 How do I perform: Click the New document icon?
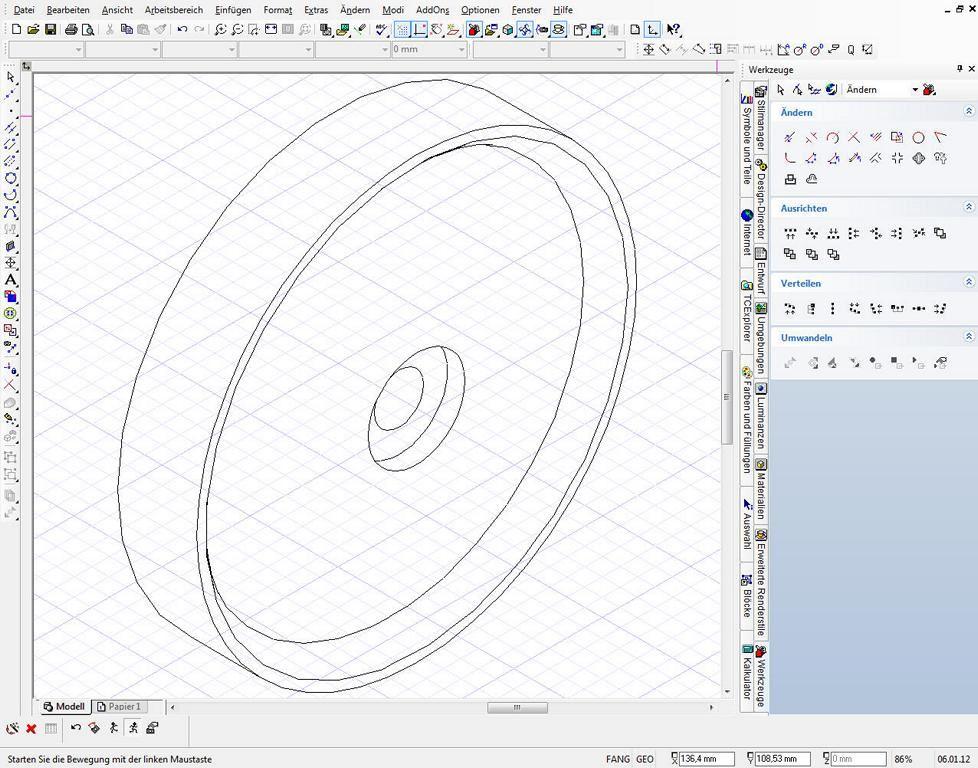[x=17, y=29]
